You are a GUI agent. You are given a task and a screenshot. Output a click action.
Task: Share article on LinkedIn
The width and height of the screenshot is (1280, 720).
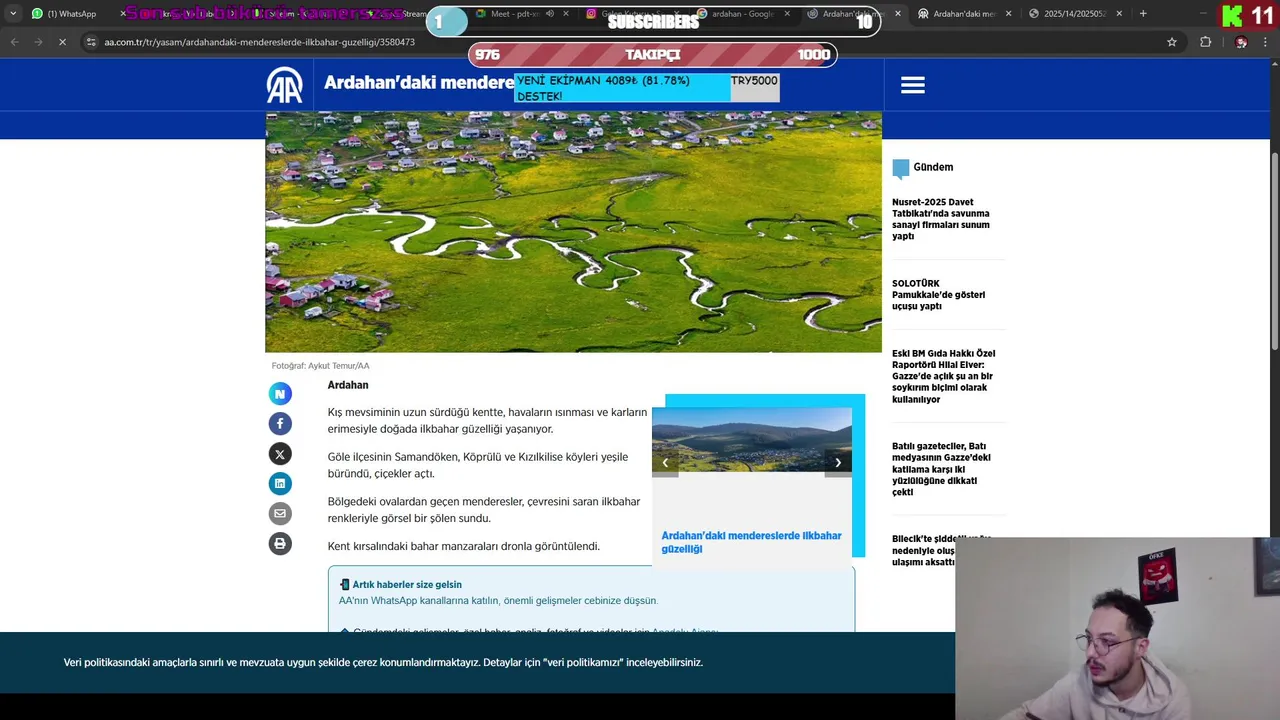280,484
